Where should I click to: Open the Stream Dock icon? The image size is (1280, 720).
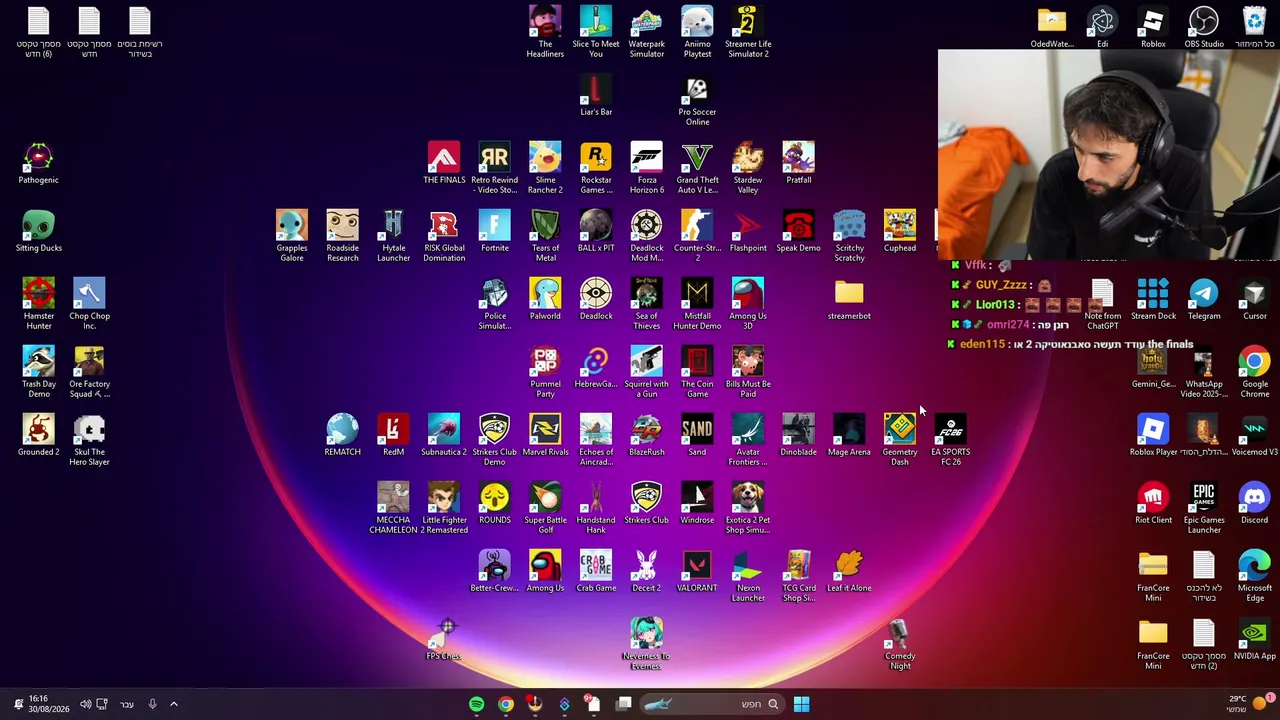coord(1153,300)
